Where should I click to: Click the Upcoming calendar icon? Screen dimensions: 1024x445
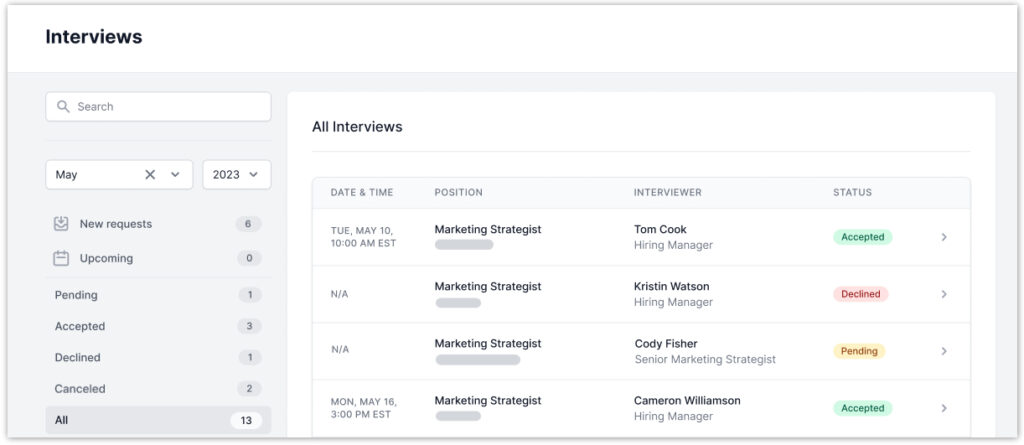pyautogui.click(x=61, y=258)
